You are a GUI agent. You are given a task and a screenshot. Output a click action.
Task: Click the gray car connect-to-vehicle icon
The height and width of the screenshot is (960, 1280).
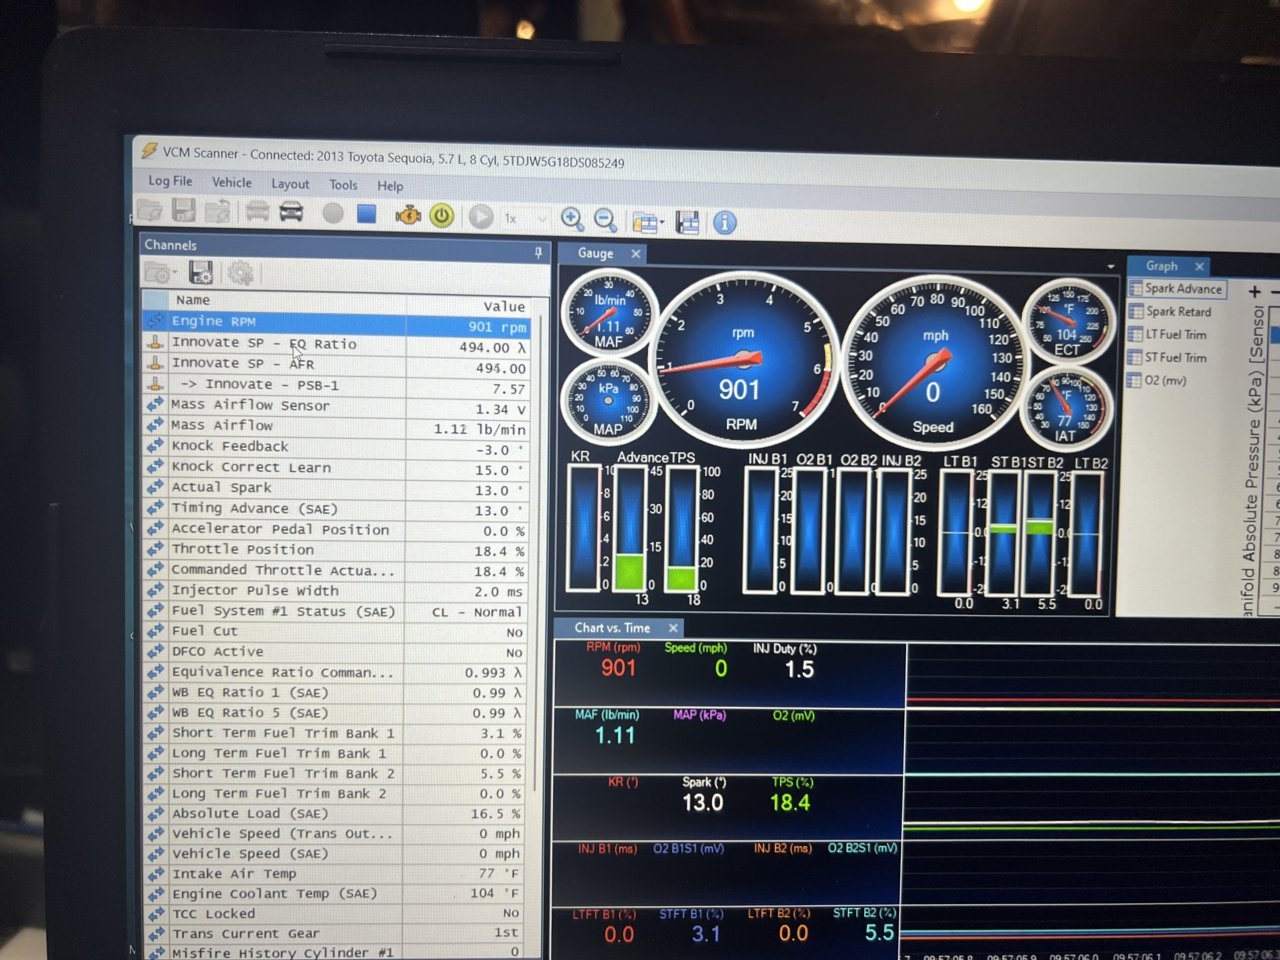tap(257, 212)
